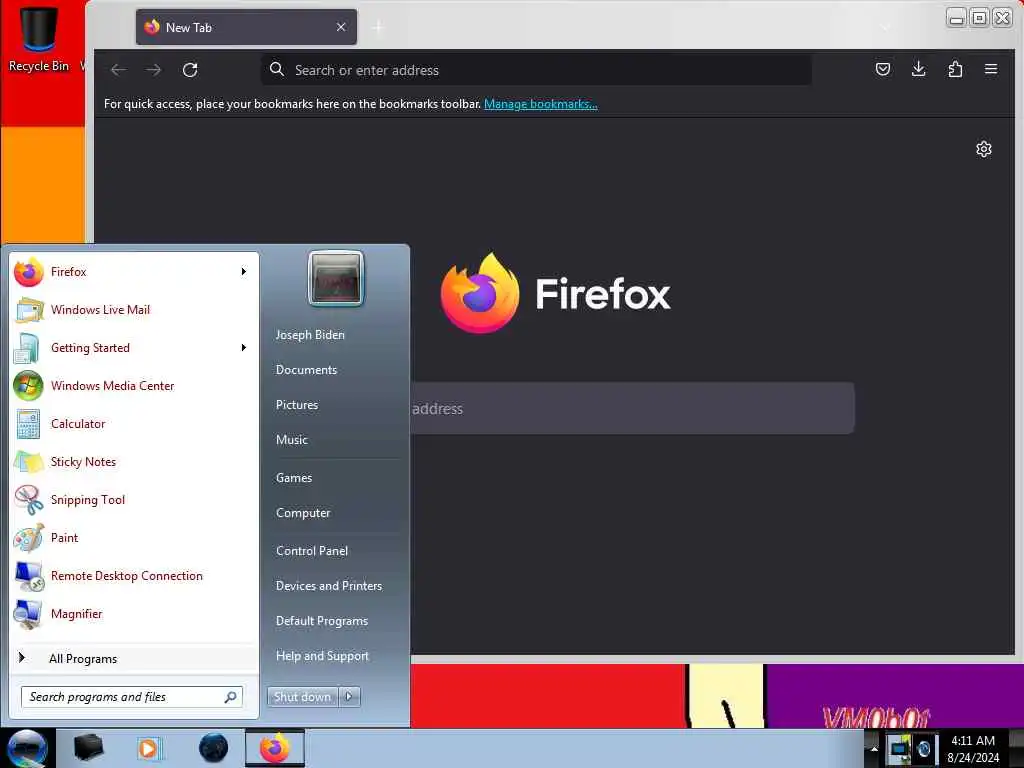Screen dimensions: 1024x768
Task: Open Default Programs
Action: coord(322,621)
